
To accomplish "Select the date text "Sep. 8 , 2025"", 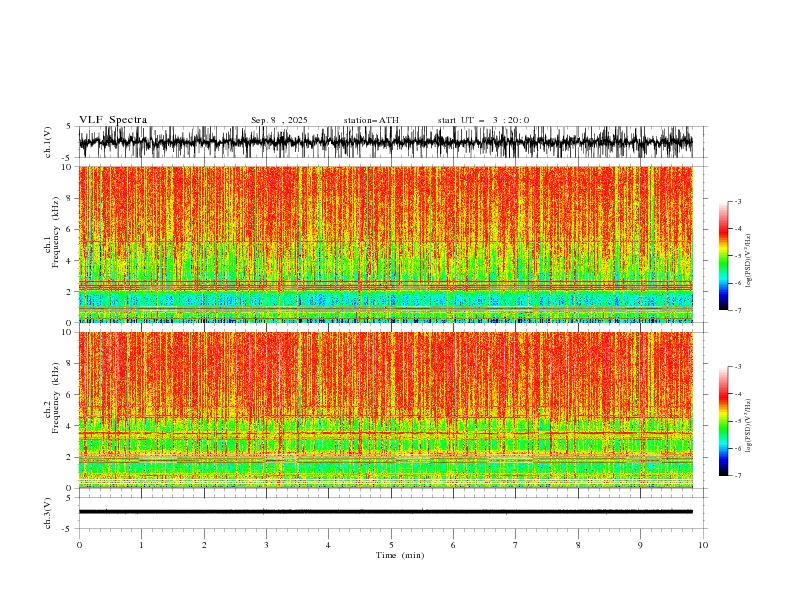I will pos(279,120).
